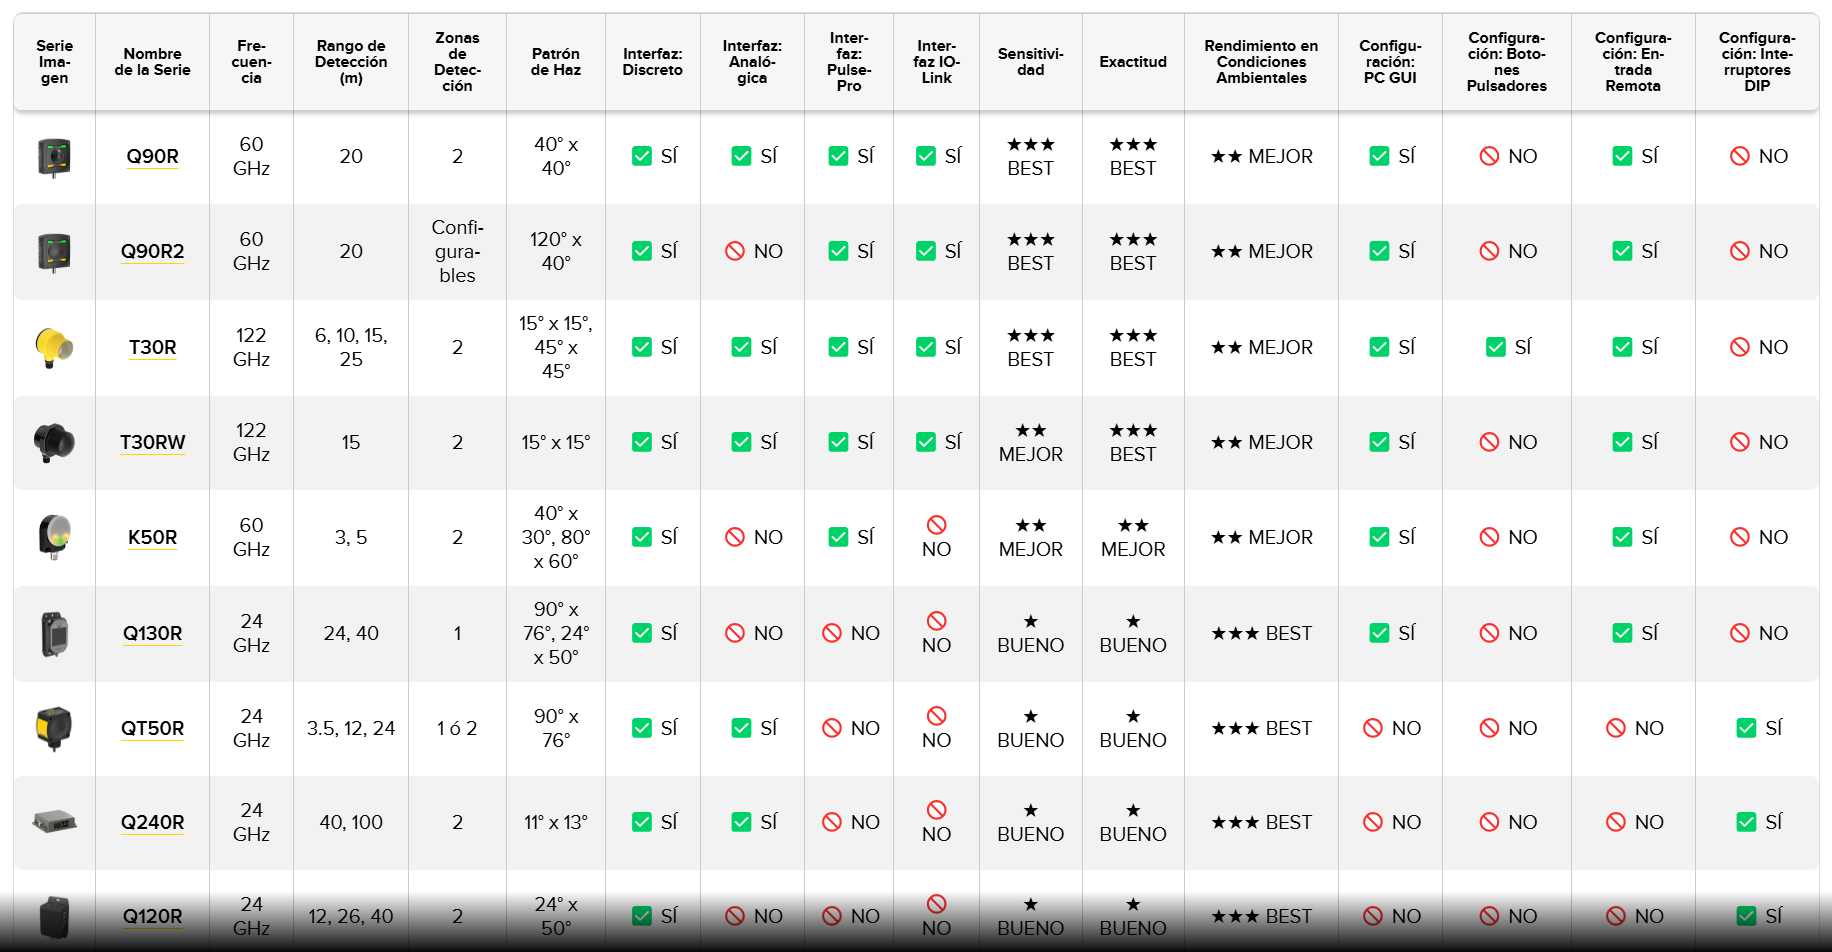Click the K50R sensor product image
The height and width of the screenshot is (952, 1832).
tap(54, 537)
